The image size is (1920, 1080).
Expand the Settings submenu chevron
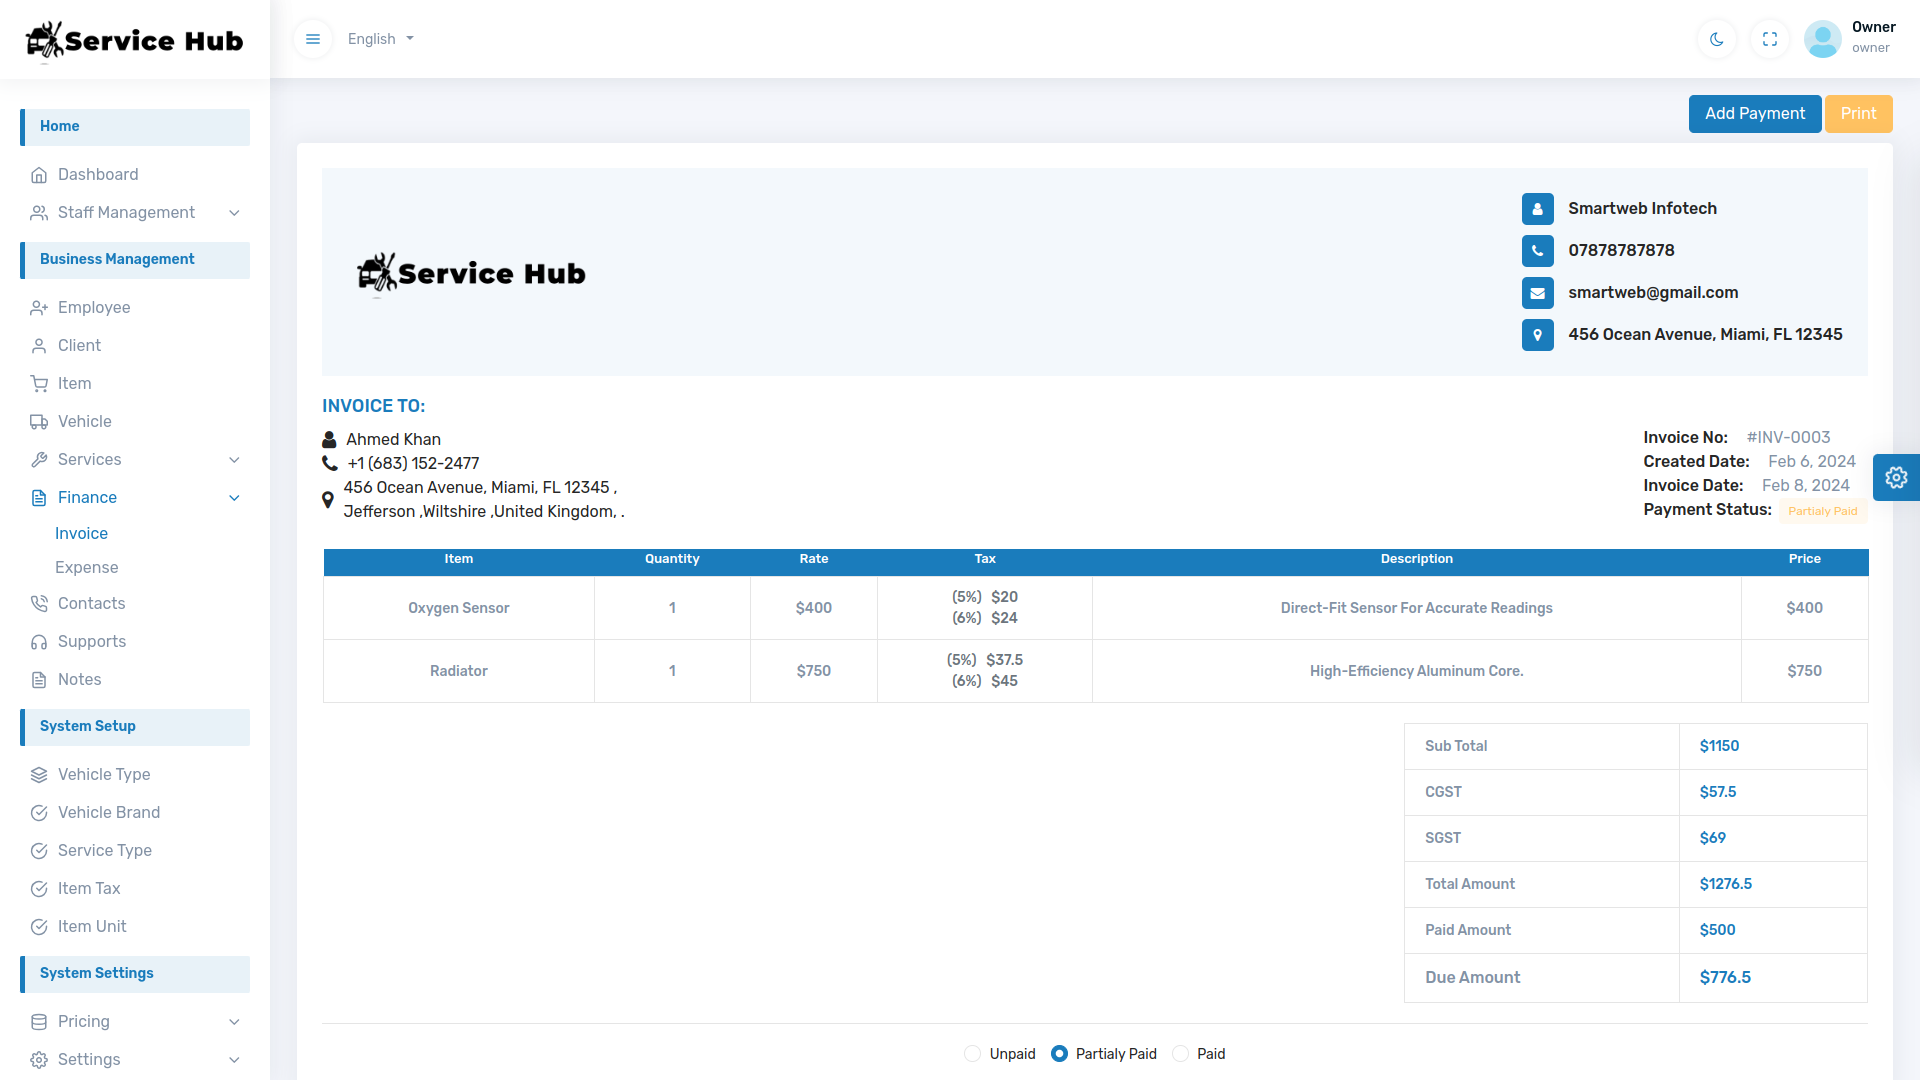coord(234,1060)
